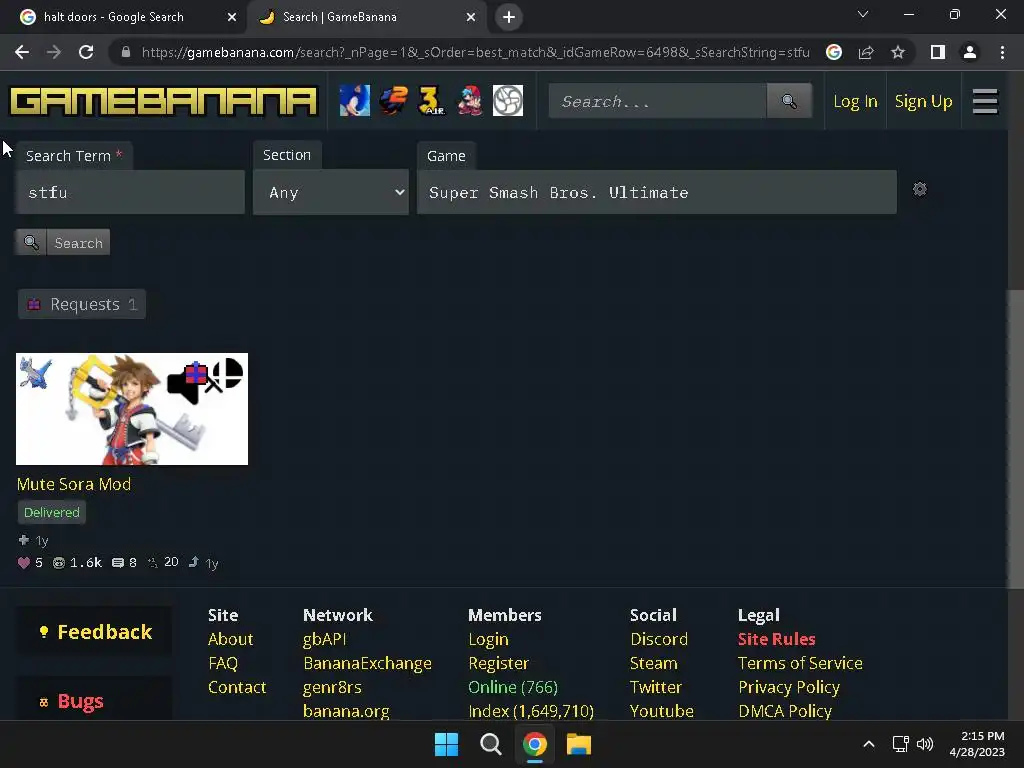Open the Terms of Service link
The width and height of the screenshot is (1024, 768).
point(800,664)
